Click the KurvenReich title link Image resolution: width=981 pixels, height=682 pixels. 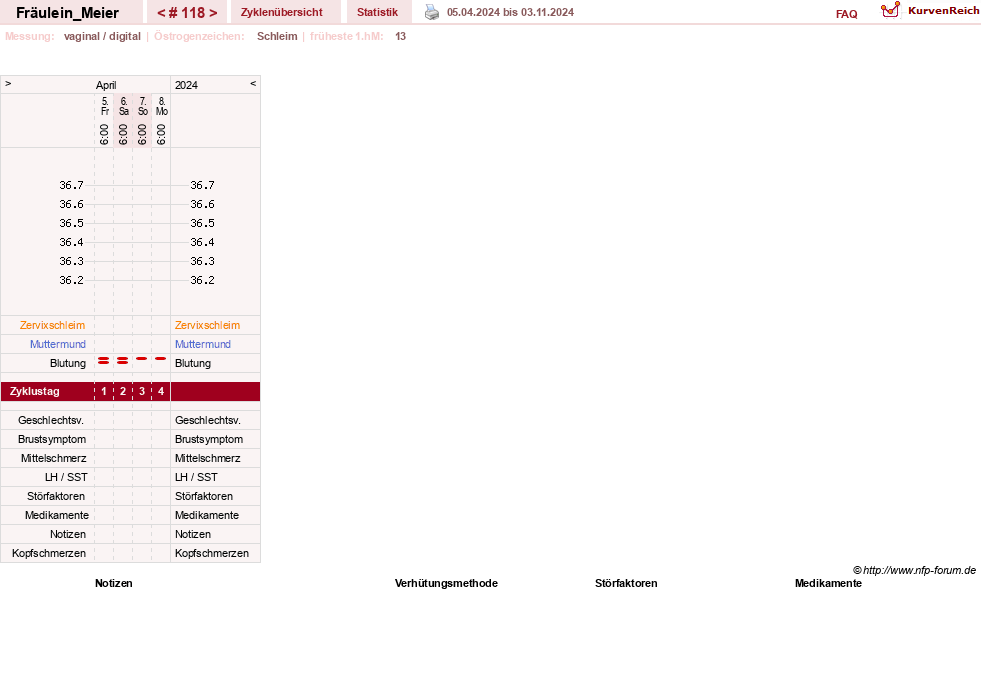pyautogui.click(x=943, y=11)
